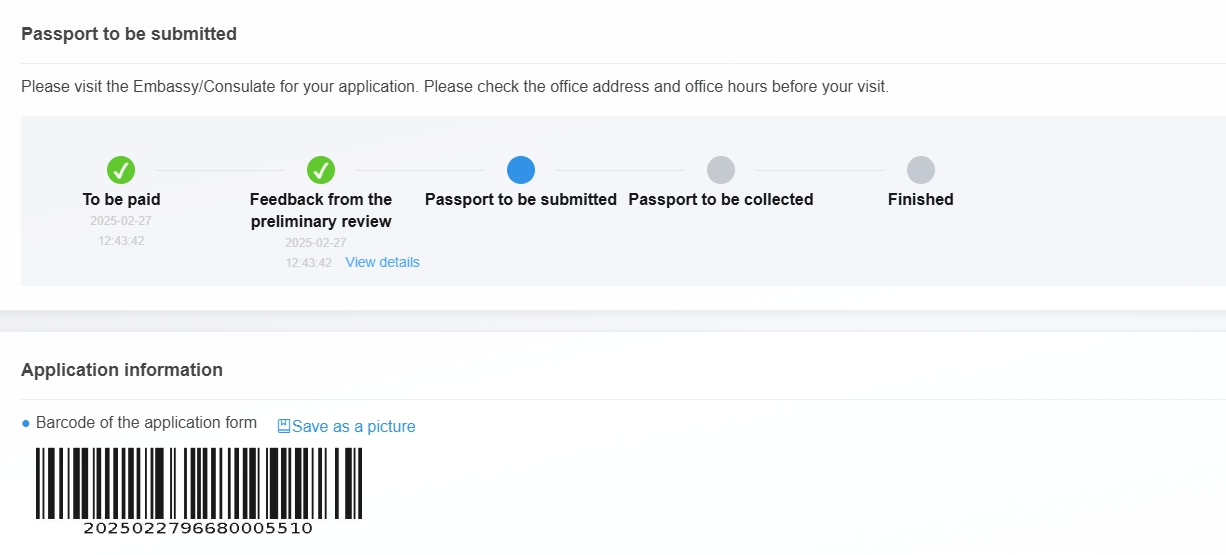
Task: Click the barcode image
Action: [x=198, y=482]
